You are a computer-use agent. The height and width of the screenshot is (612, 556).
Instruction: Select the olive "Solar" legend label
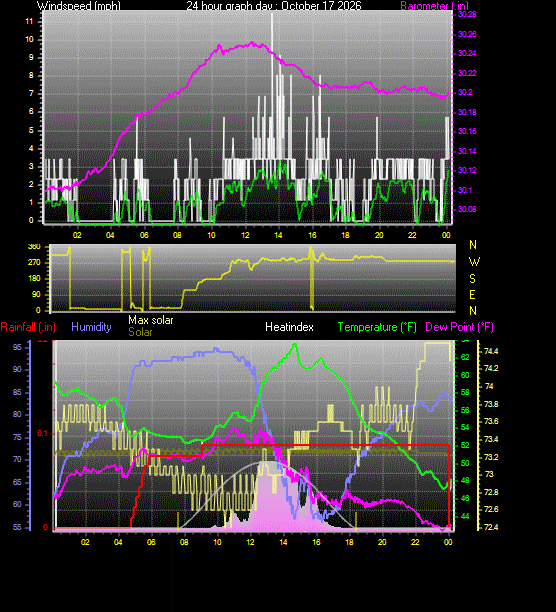[x=140, y=332]
